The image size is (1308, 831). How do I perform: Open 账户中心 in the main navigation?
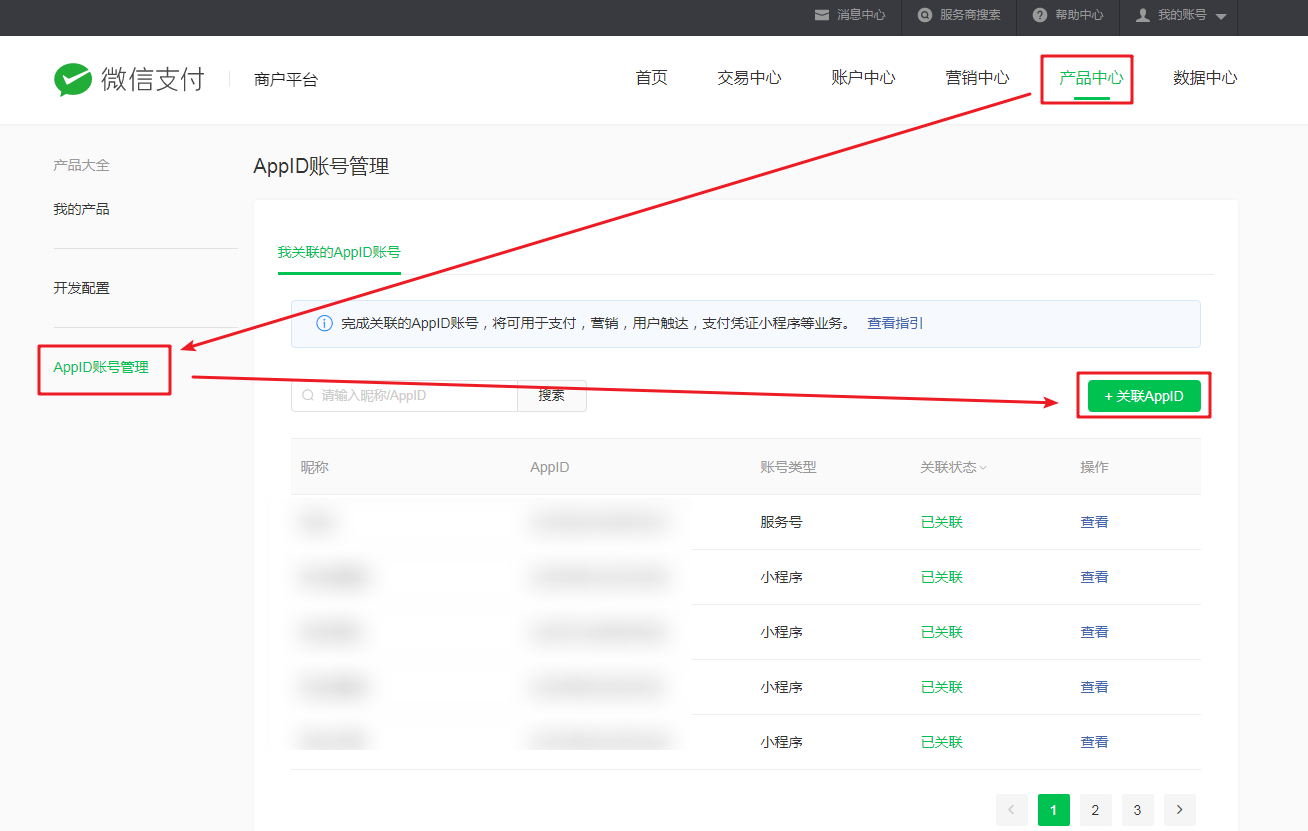click(x=863, y=78)
